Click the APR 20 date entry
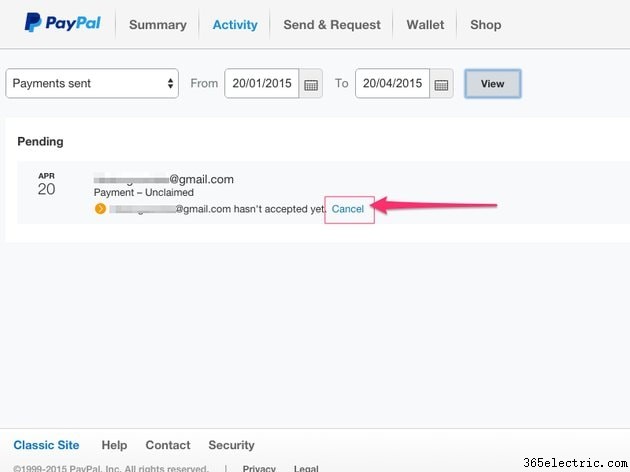 [x=47, y=185]
